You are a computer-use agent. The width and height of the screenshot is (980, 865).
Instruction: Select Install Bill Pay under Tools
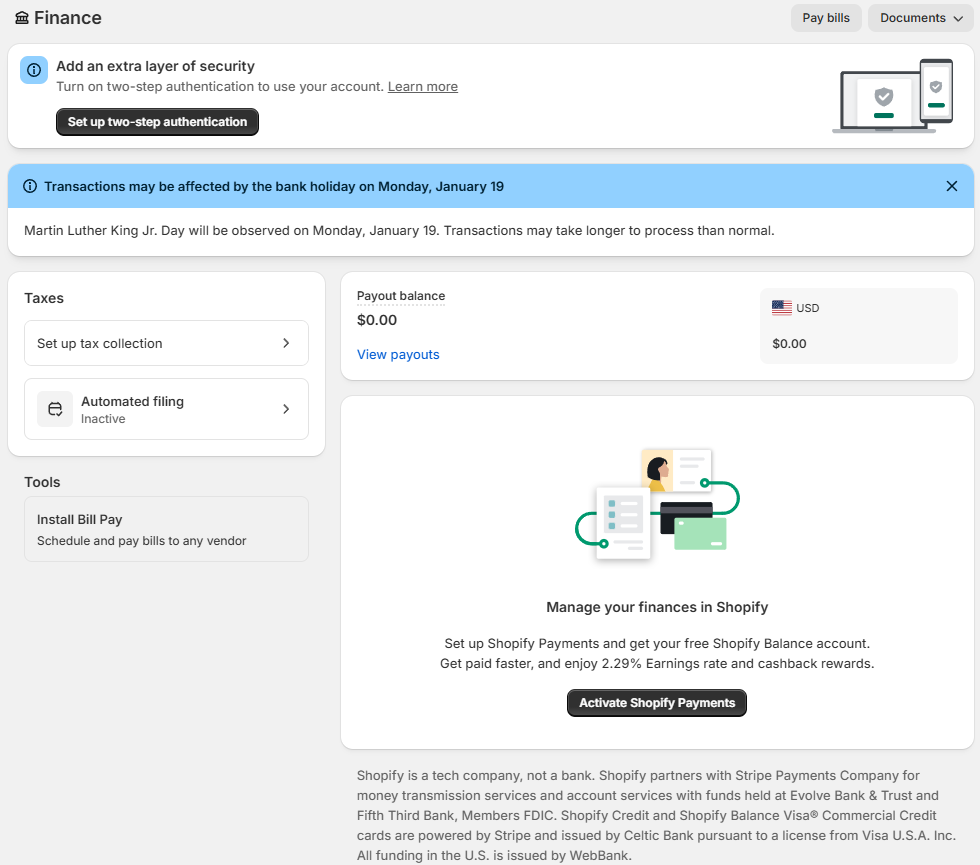click(166, 528)
